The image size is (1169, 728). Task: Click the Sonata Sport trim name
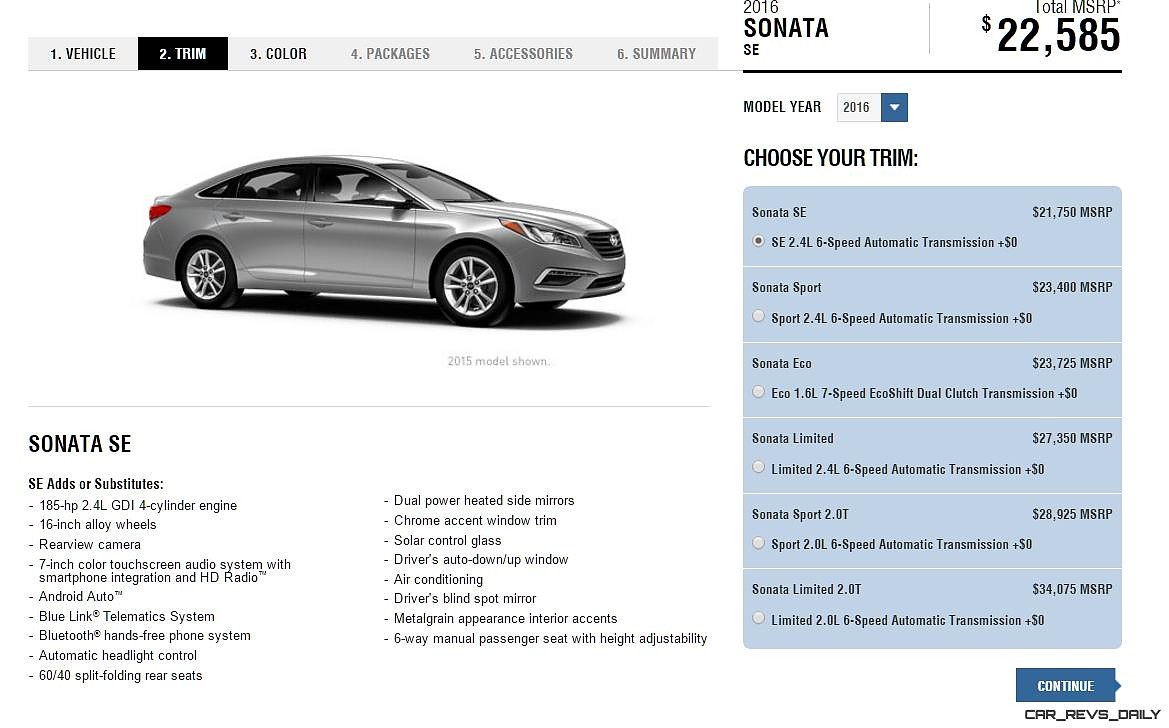click(x=787, y=288)
